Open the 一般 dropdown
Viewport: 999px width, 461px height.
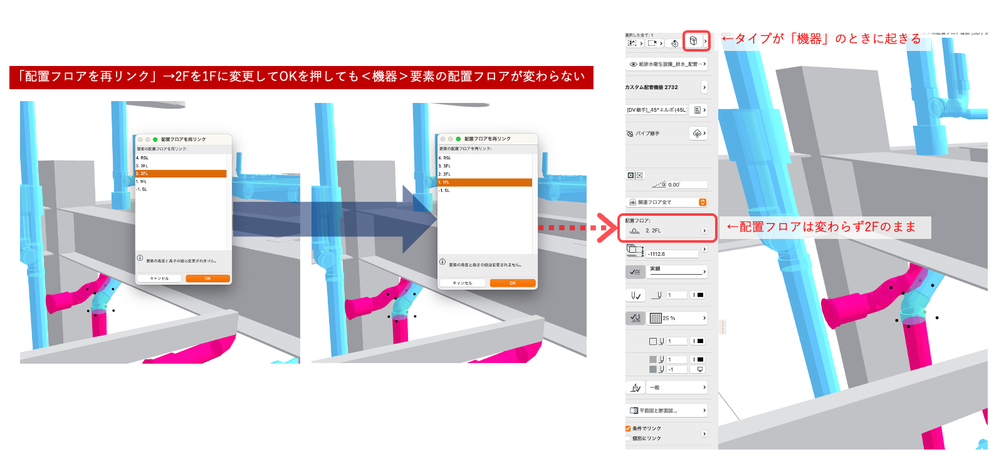tap(677, 387)
